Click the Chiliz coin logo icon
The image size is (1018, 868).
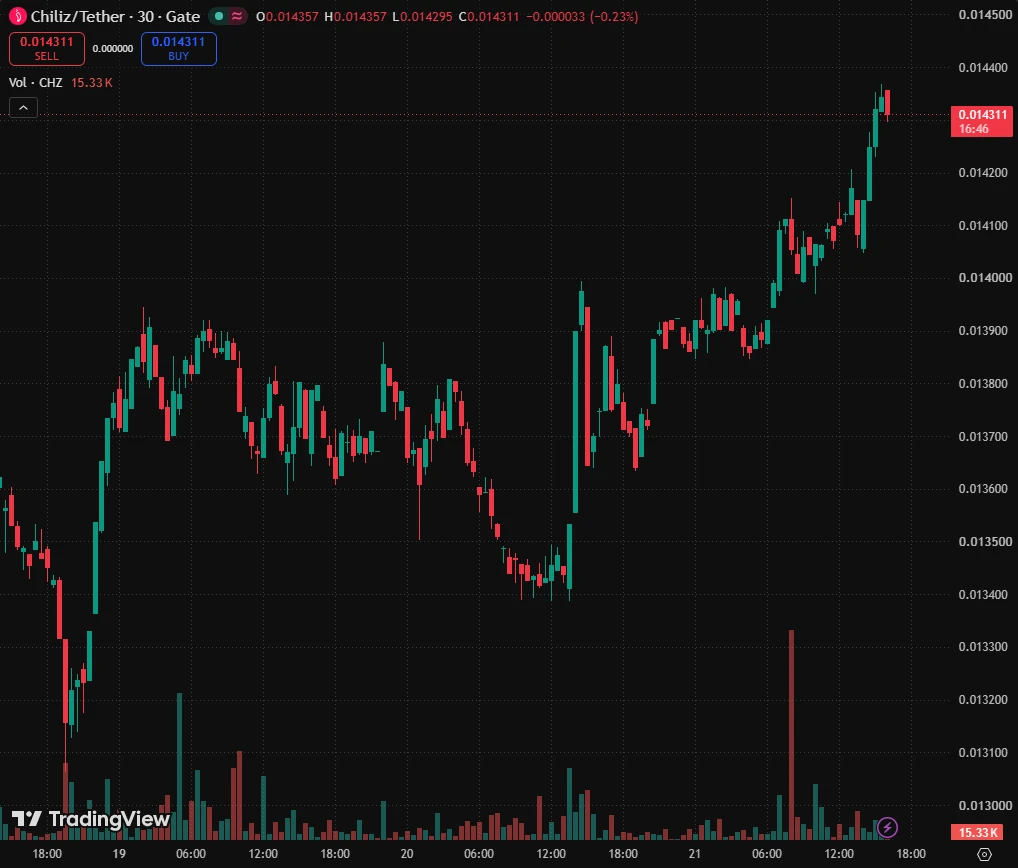pyautogui.click(x=17, y=16)
